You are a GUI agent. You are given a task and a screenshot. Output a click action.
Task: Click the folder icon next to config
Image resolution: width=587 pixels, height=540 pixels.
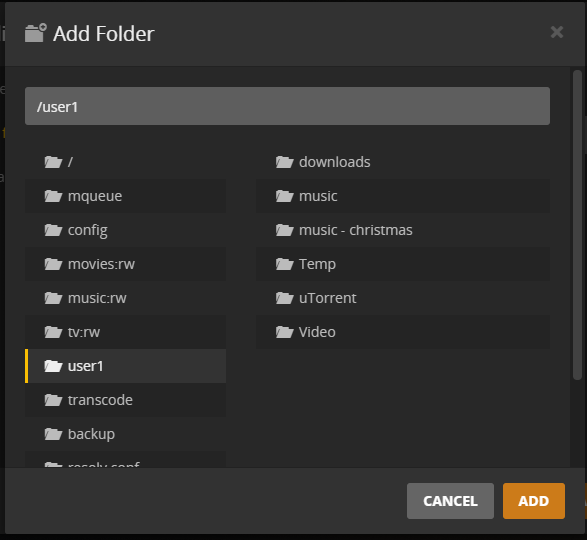(53, 230)
